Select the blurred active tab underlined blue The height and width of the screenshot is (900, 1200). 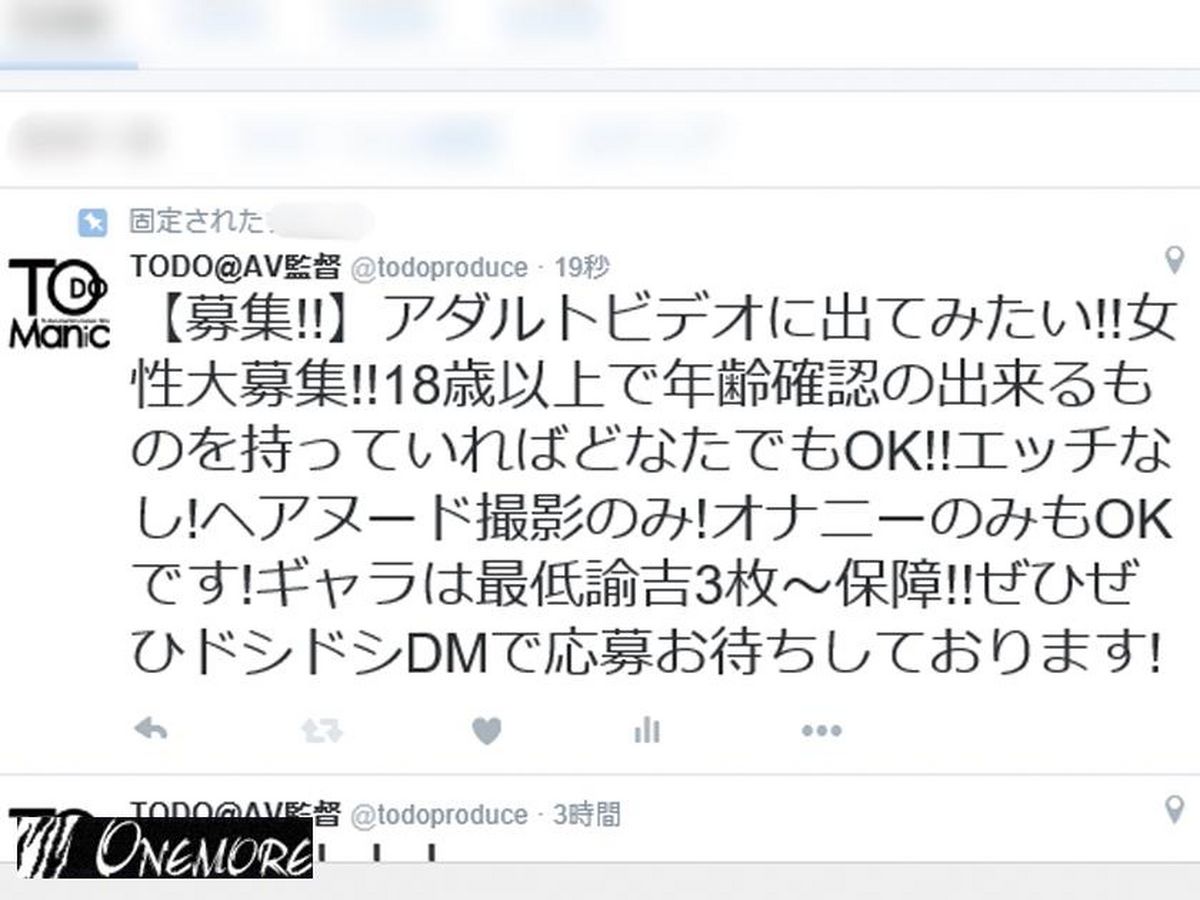pyautogui.click(x=68, y=35)
